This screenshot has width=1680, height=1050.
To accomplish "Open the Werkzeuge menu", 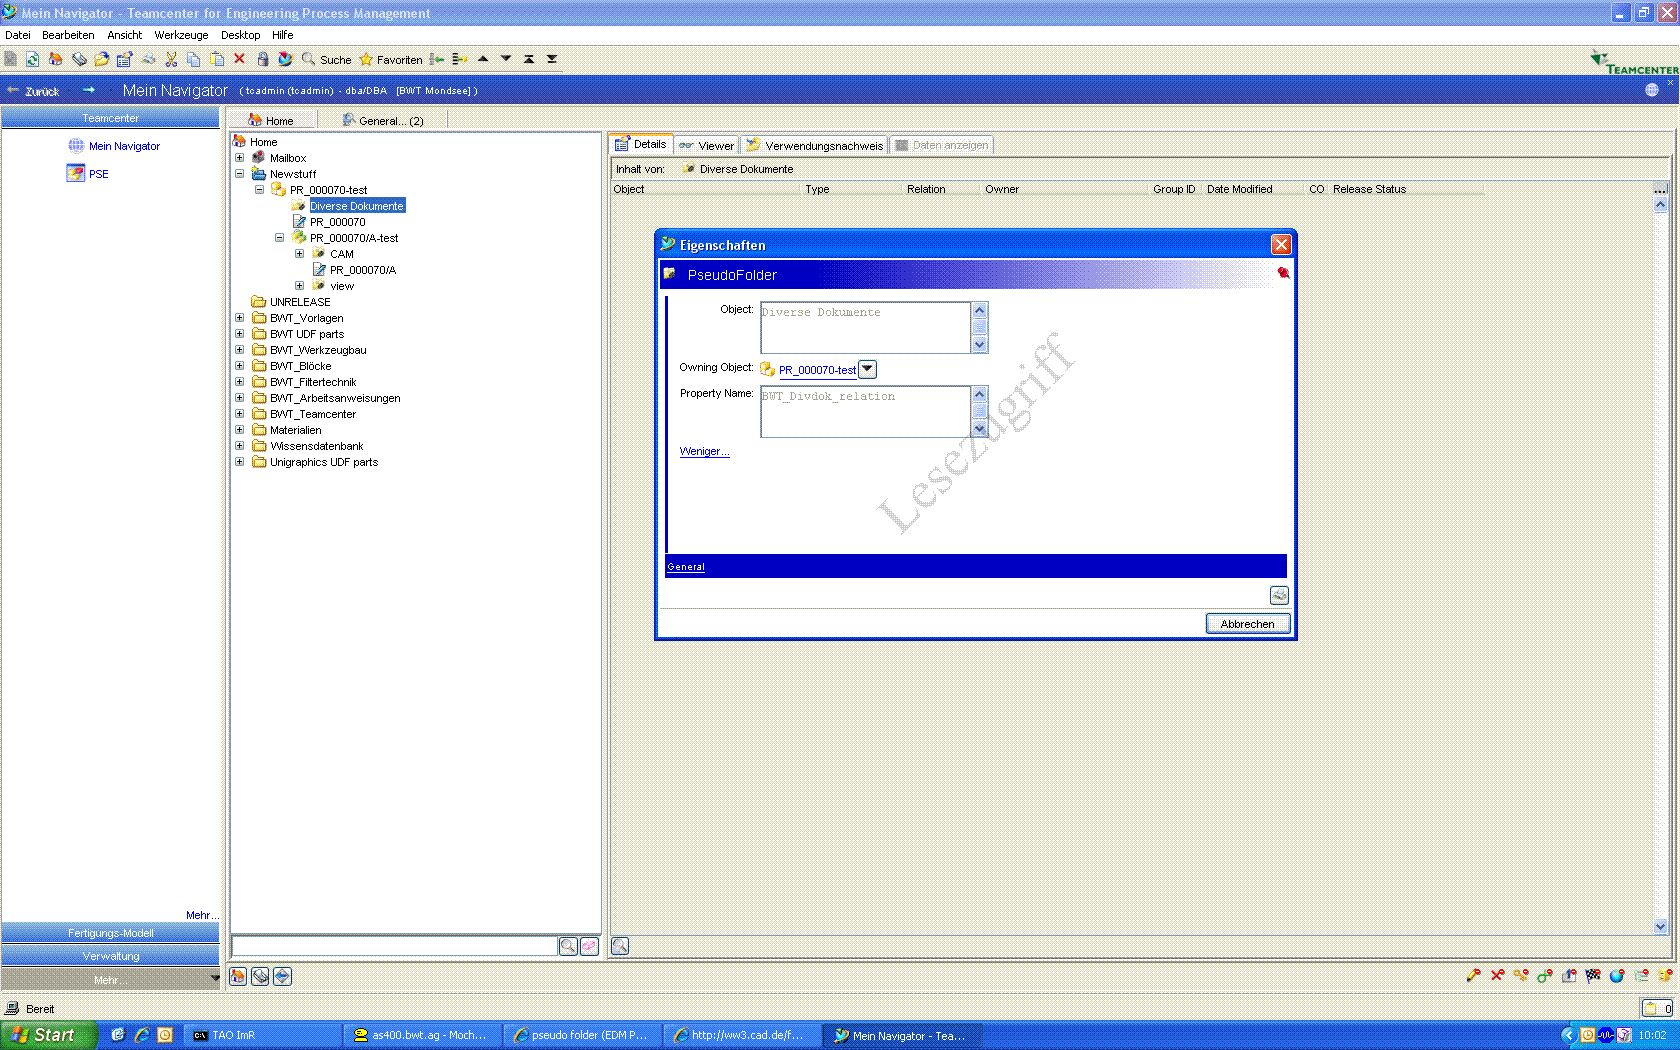I will [x=181, y=35].
